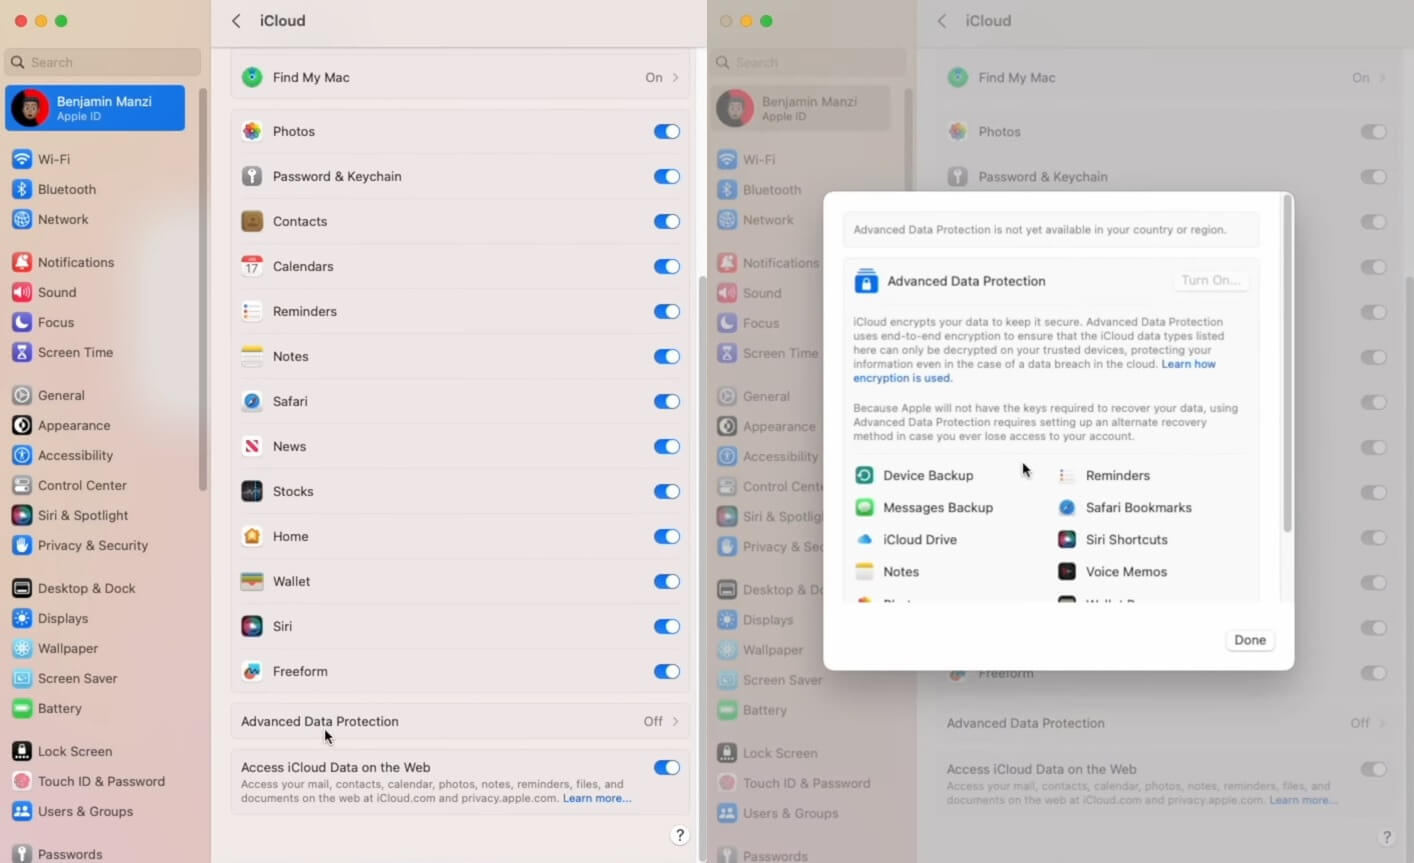Go back using chevron beside undimmed iCloud title

coord(237,21)
